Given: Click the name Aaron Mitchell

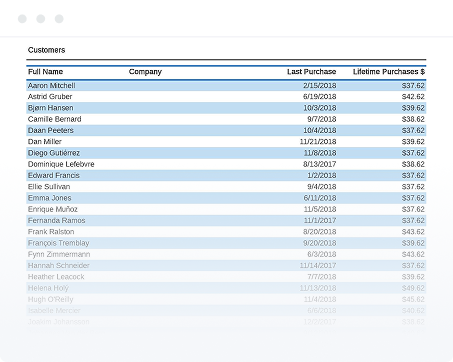Looking at the screenshot, I should (52, 86).
